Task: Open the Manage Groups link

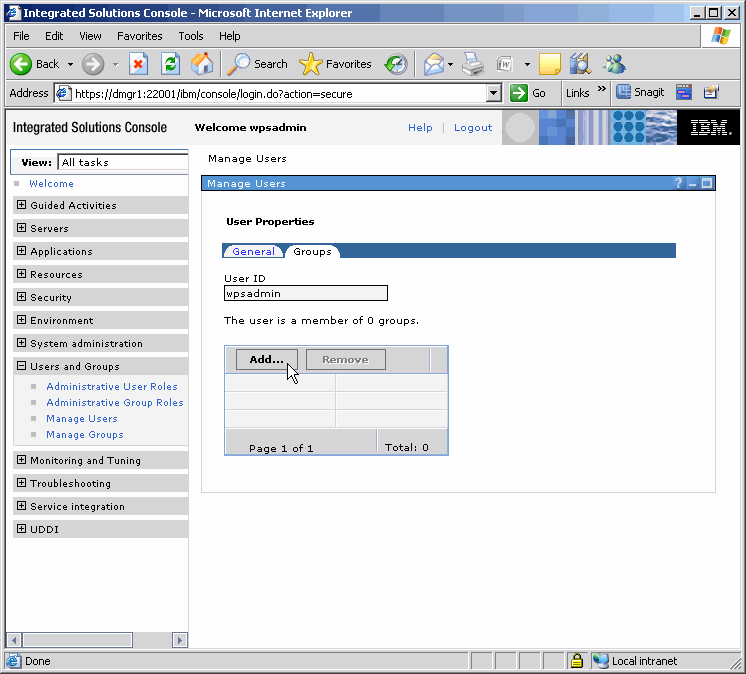Action: (x=85, y=435)
